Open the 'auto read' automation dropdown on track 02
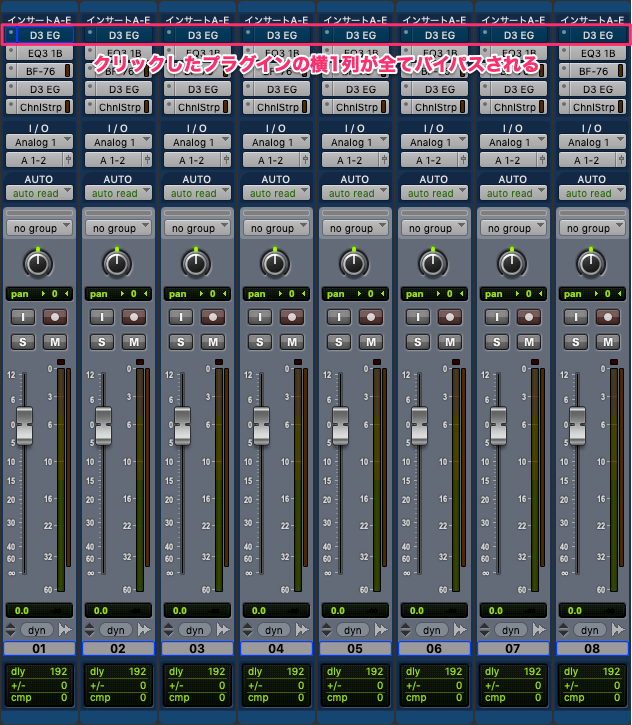 click(x=118, y=193)
